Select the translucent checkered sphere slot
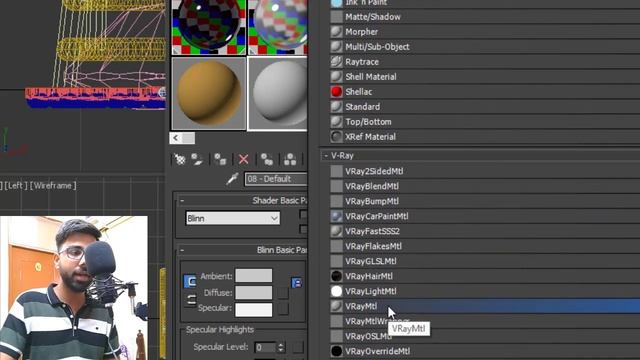Screen dimensions: 640x360 278,27
